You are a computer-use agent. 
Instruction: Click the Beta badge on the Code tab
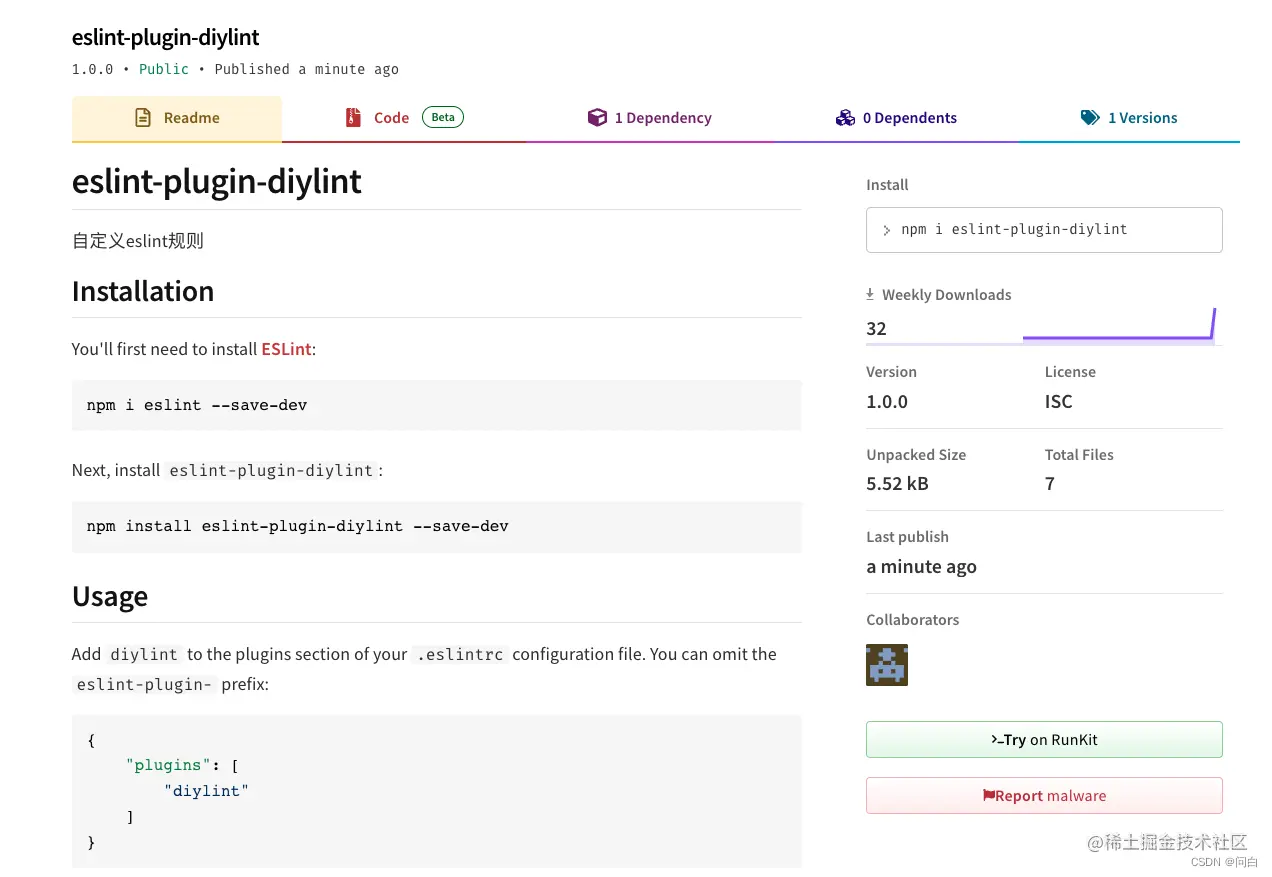click(x=443, y=117)
